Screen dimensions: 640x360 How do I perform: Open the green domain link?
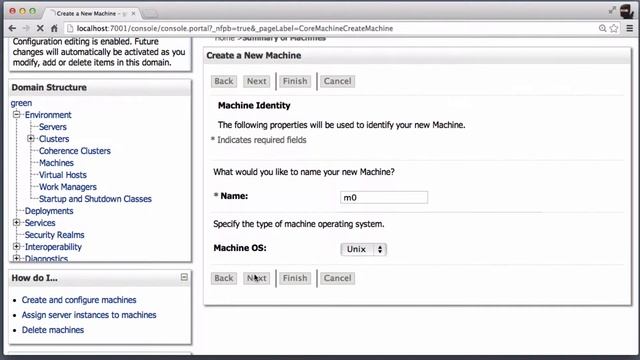pos(21,103)
